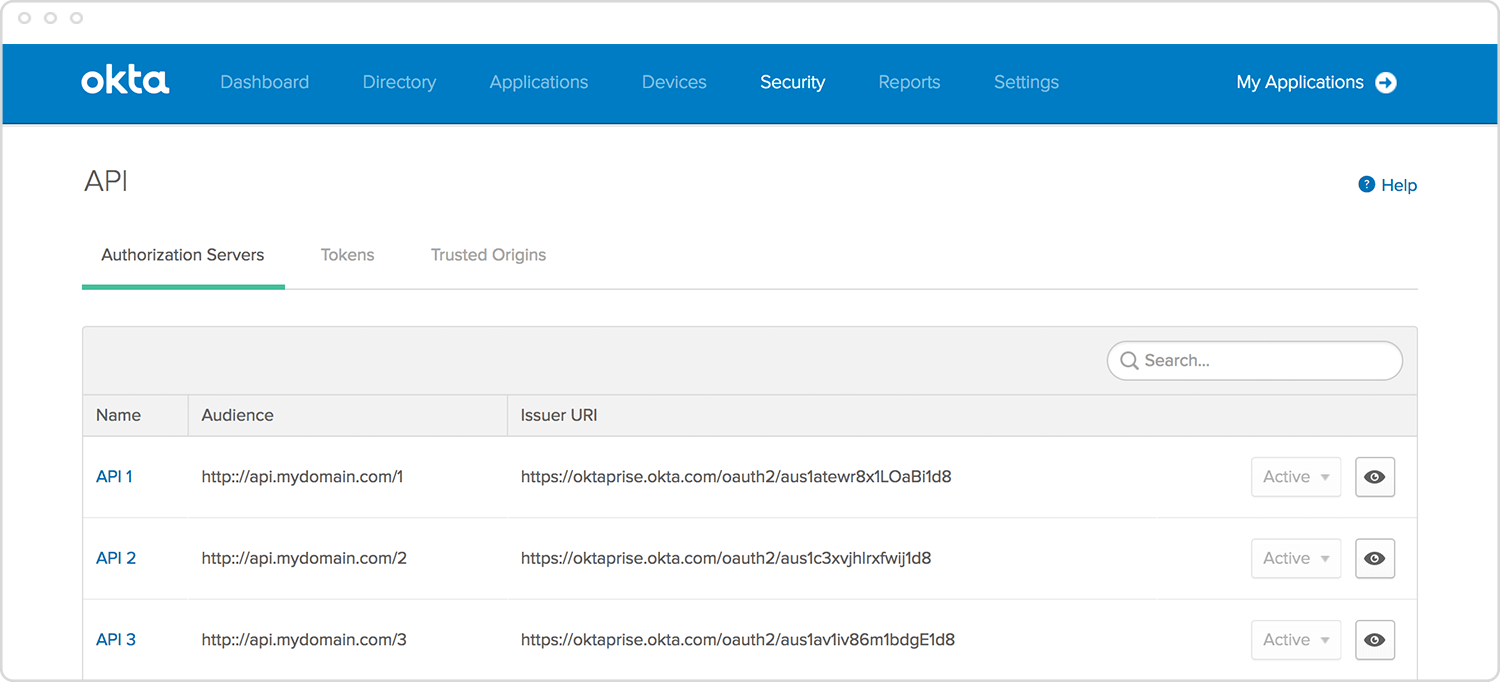Open the API 1 server link
1500x682 pixels.
coord(114,477)
